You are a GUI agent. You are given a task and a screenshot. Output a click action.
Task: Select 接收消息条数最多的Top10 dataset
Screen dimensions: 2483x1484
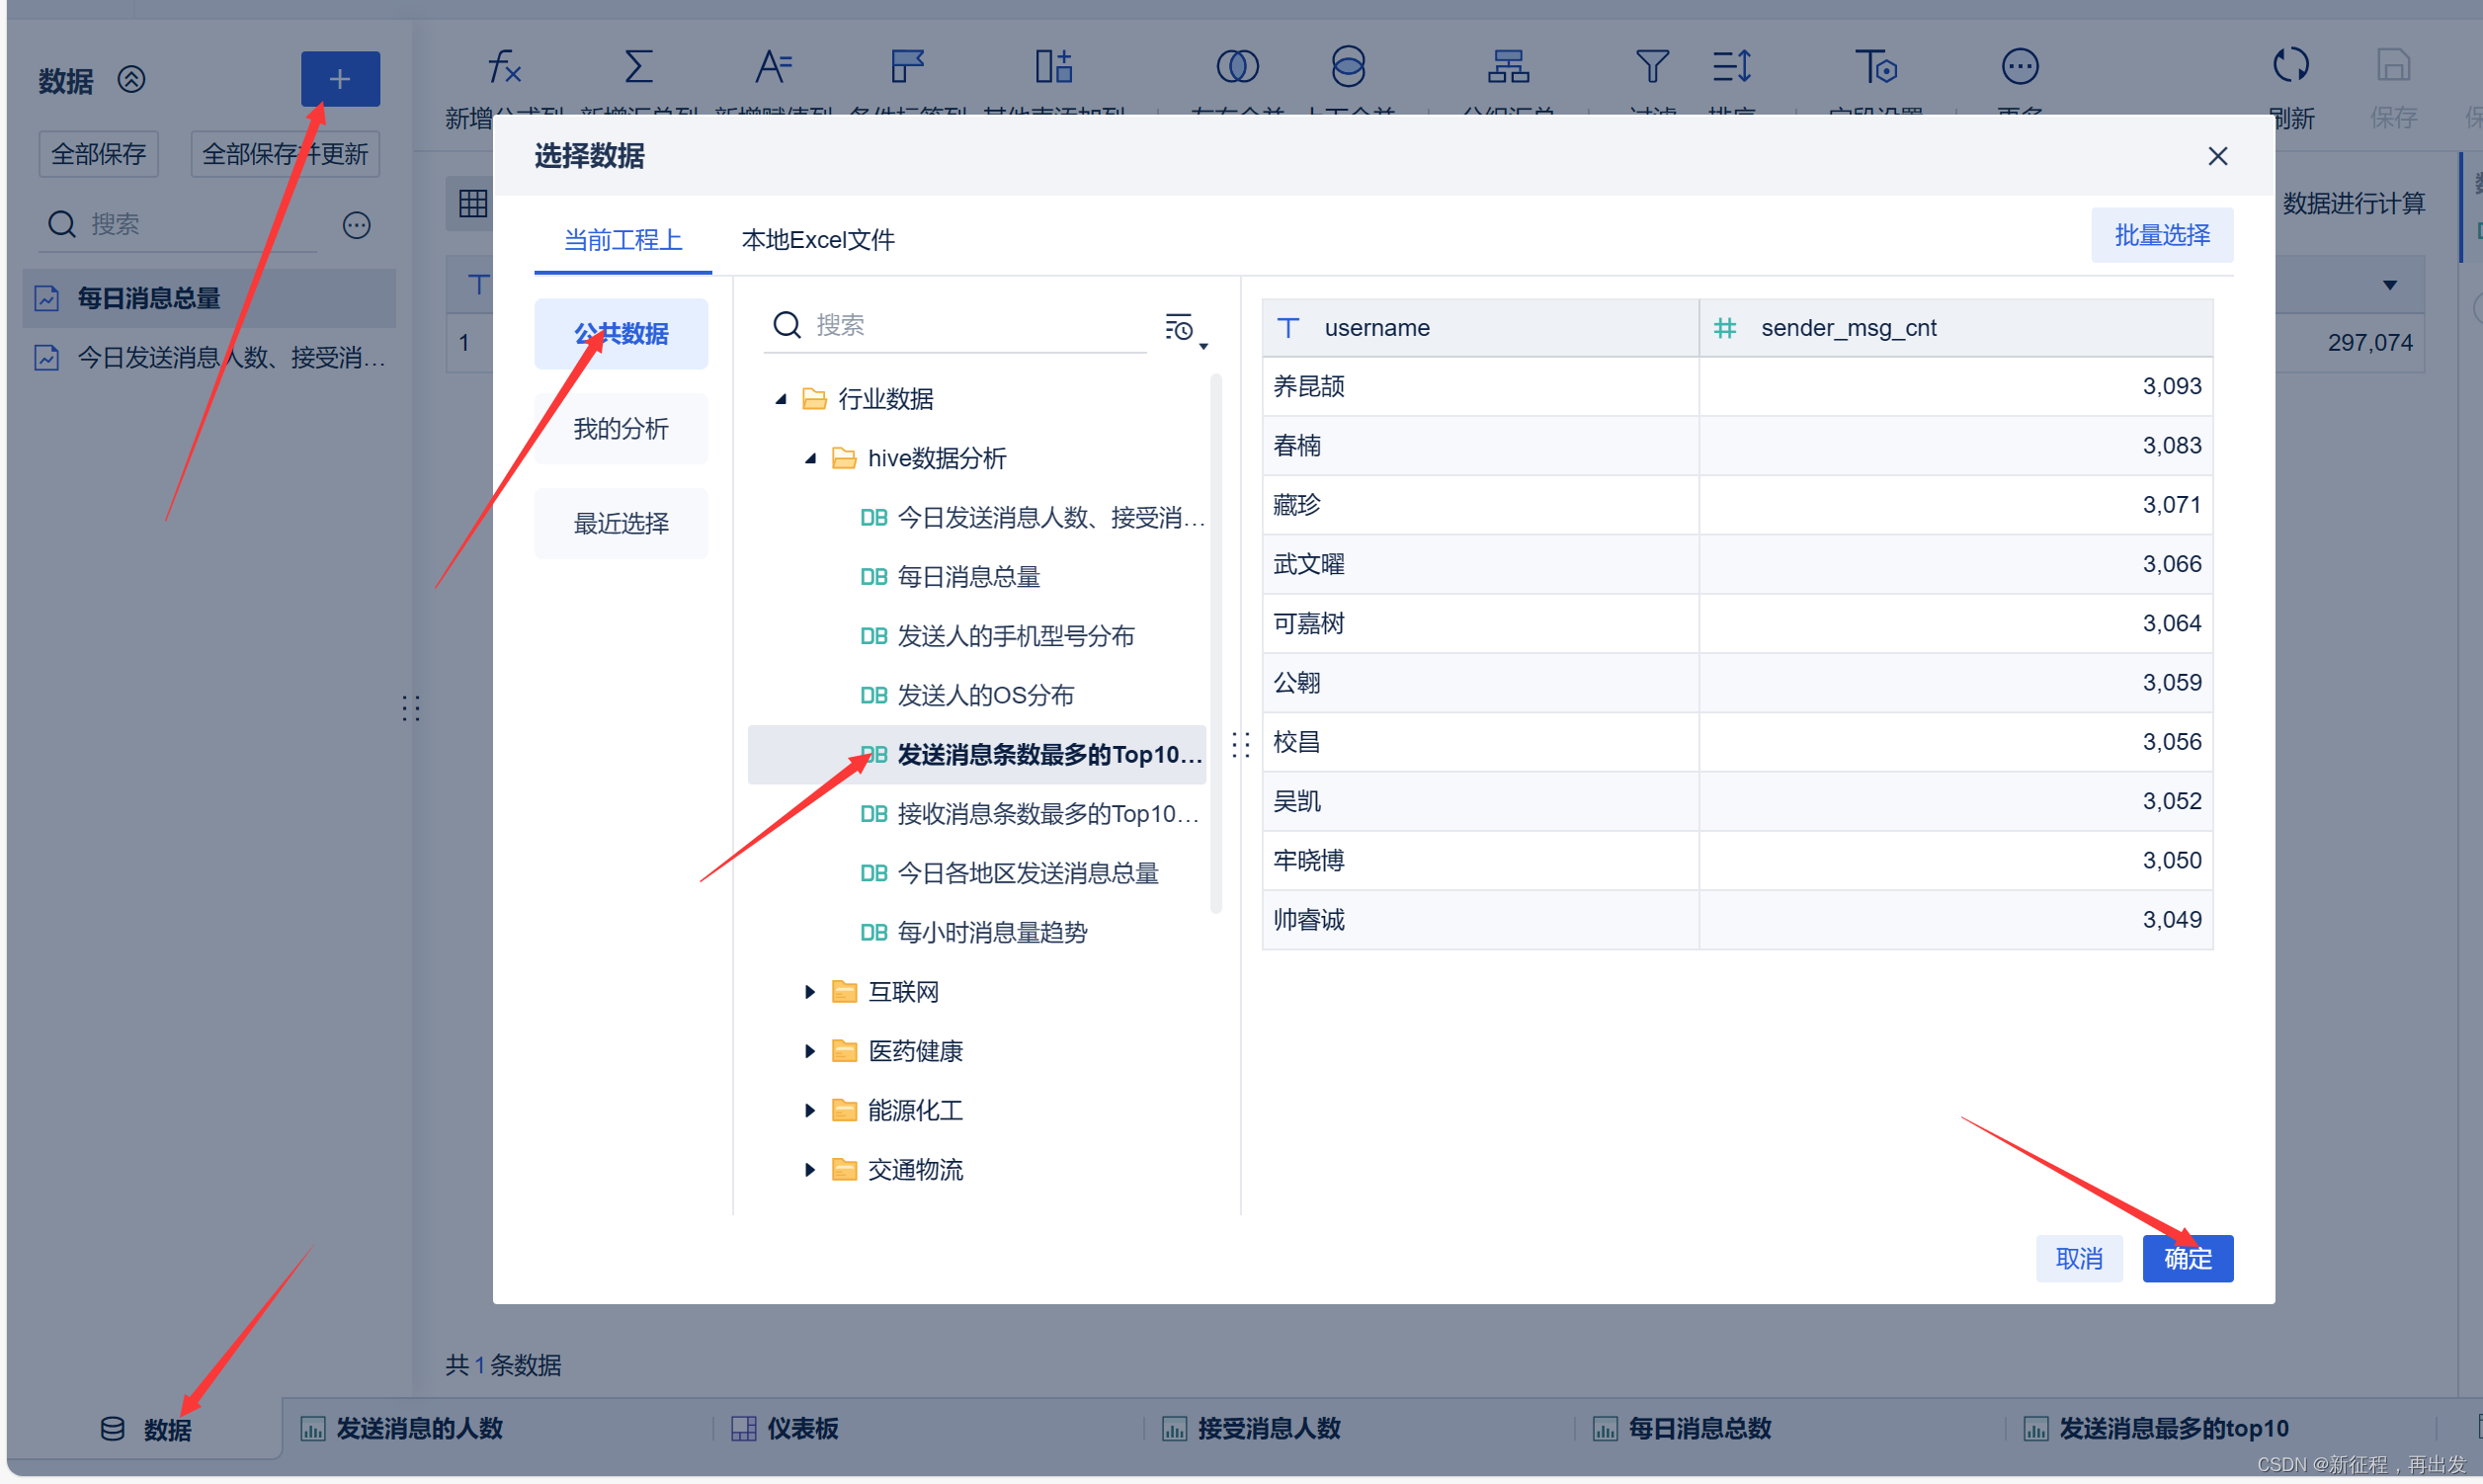pos(977,814)
